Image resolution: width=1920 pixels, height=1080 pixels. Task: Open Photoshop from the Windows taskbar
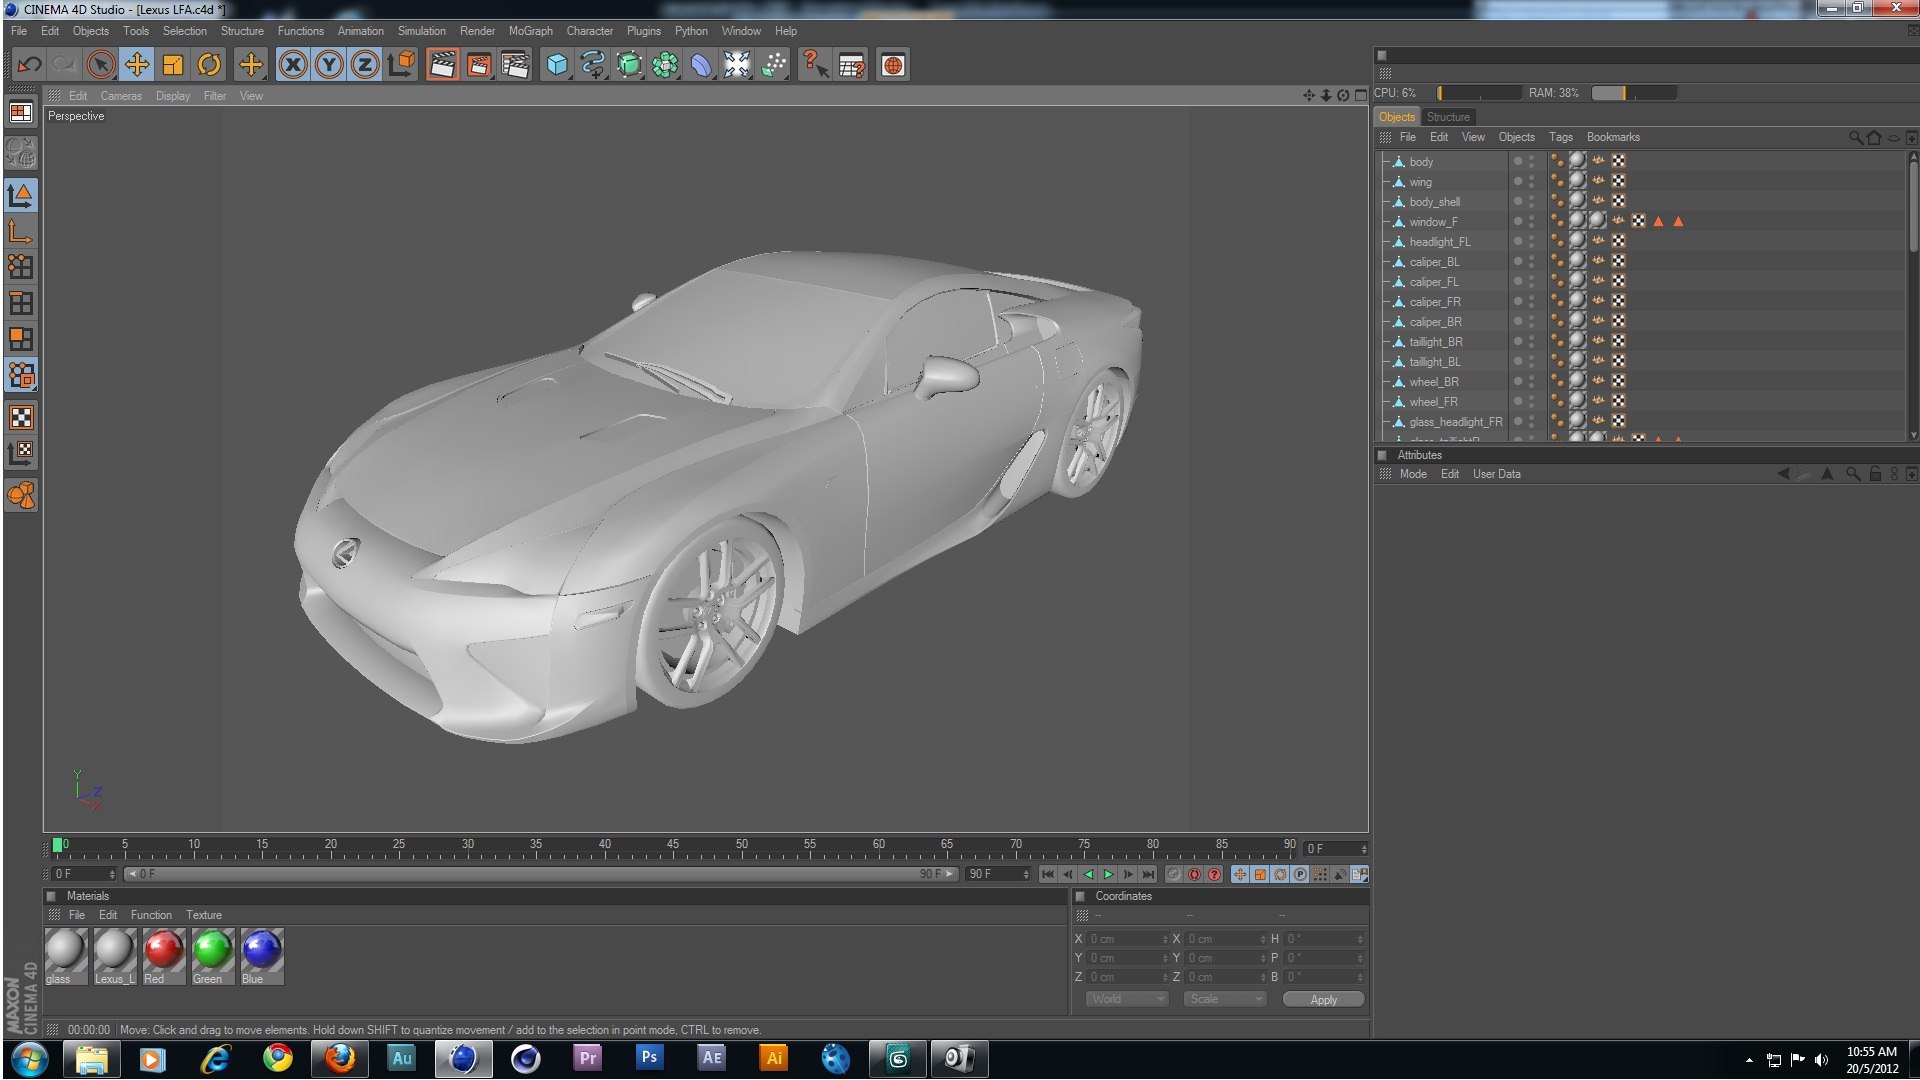coord(649,1058)
